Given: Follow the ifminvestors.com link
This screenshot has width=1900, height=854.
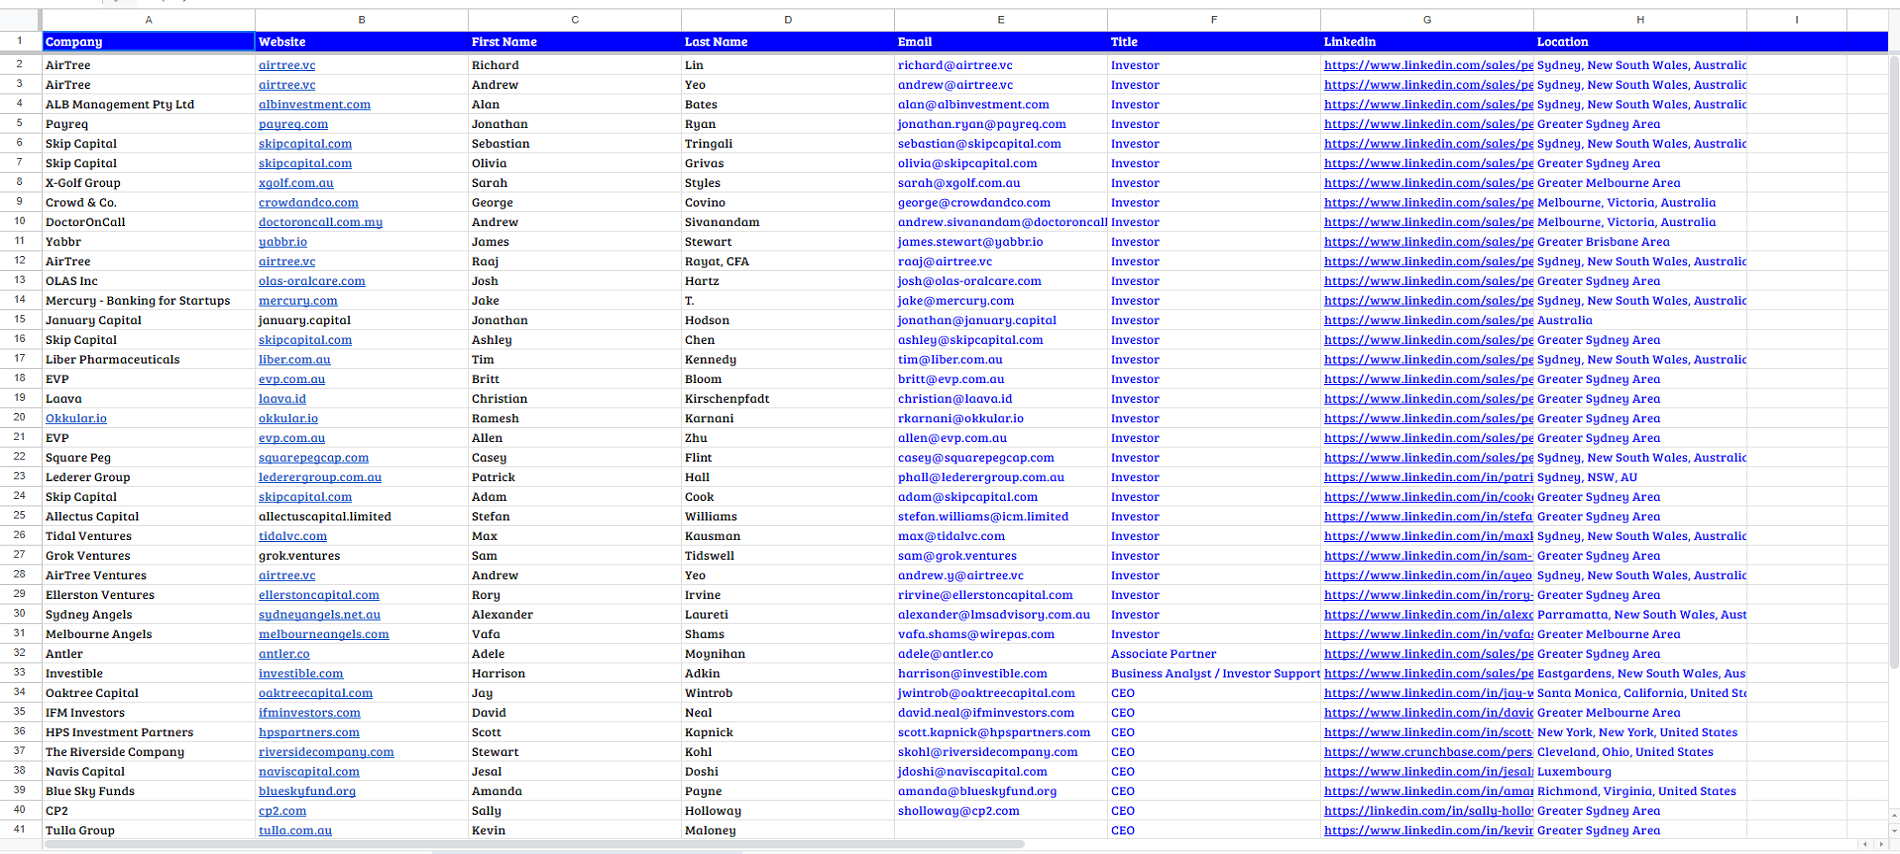Looking at the screenshot, I should point(309,713).
